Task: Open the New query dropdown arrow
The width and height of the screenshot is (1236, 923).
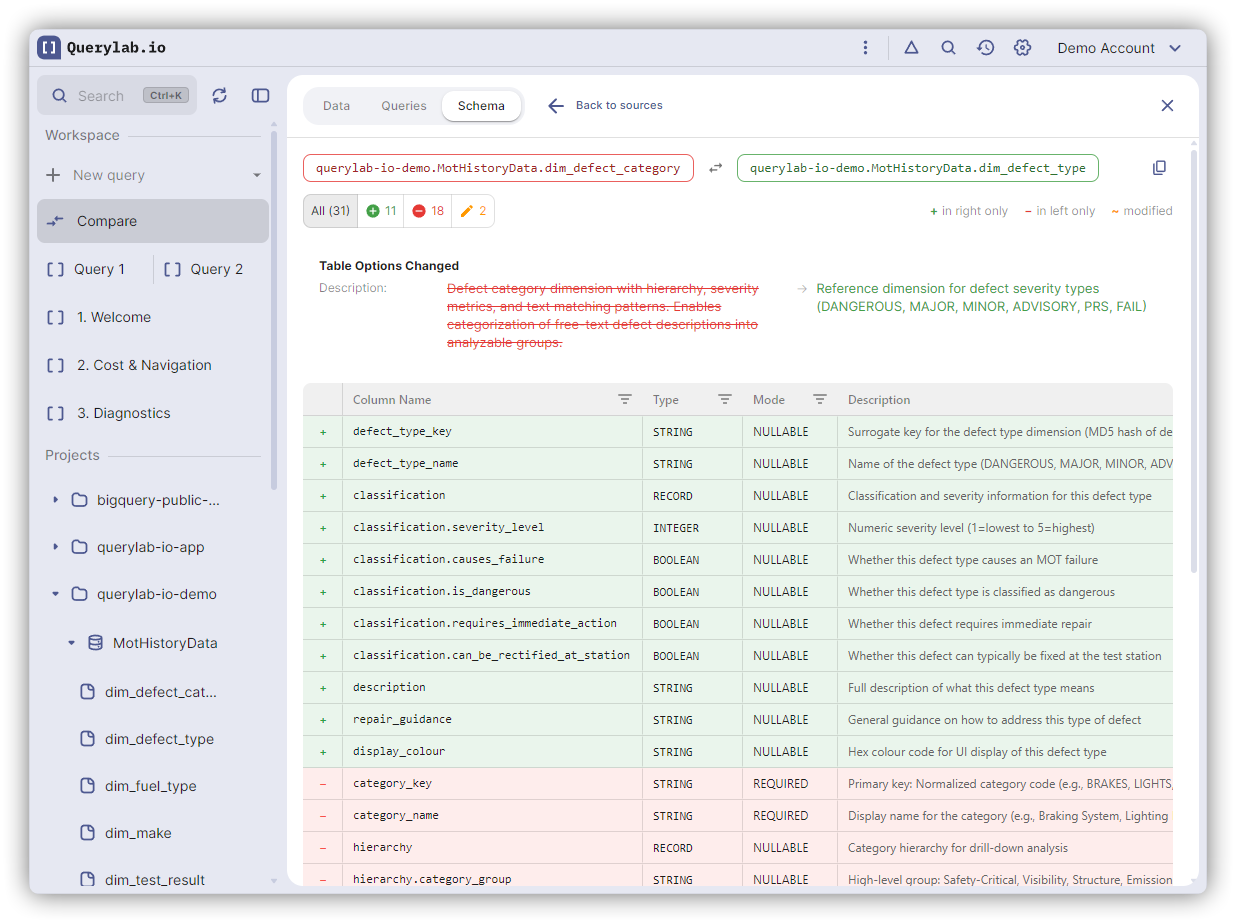Action: point(256,175)
